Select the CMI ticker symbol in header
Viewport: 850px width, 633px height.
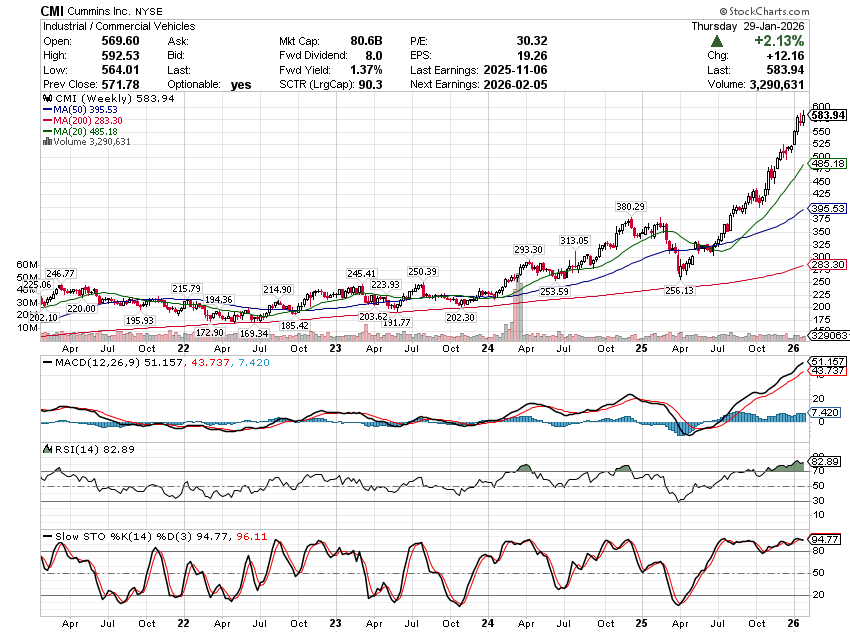(x=54, y=10)
